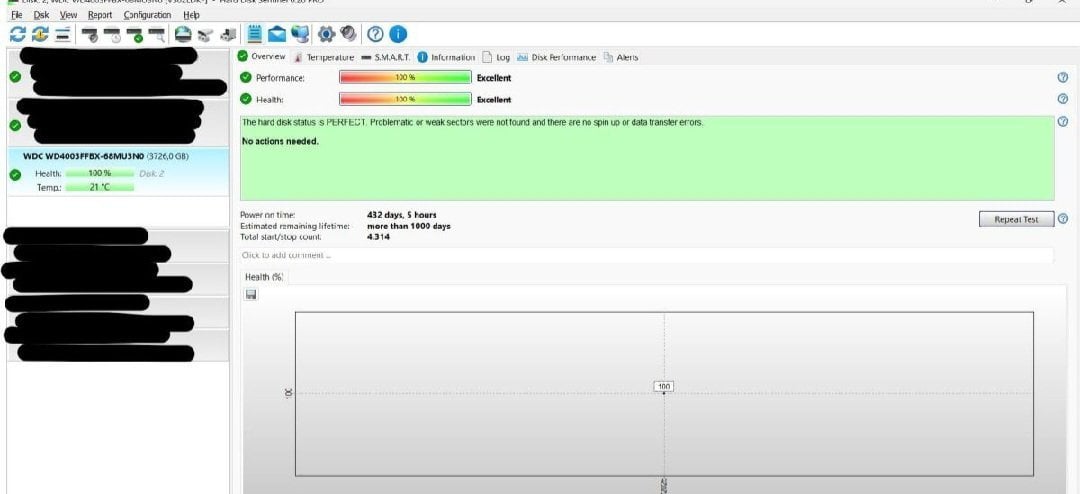Switch to the Log tab
The height and width of the screenshot is (494, 1080).
pos(497,57)
